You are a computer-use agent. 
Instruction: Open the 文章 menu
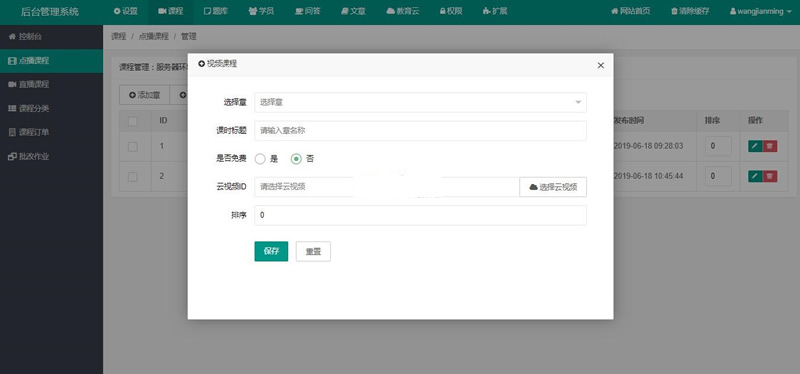pyautogui.click(x=353, y=11)
